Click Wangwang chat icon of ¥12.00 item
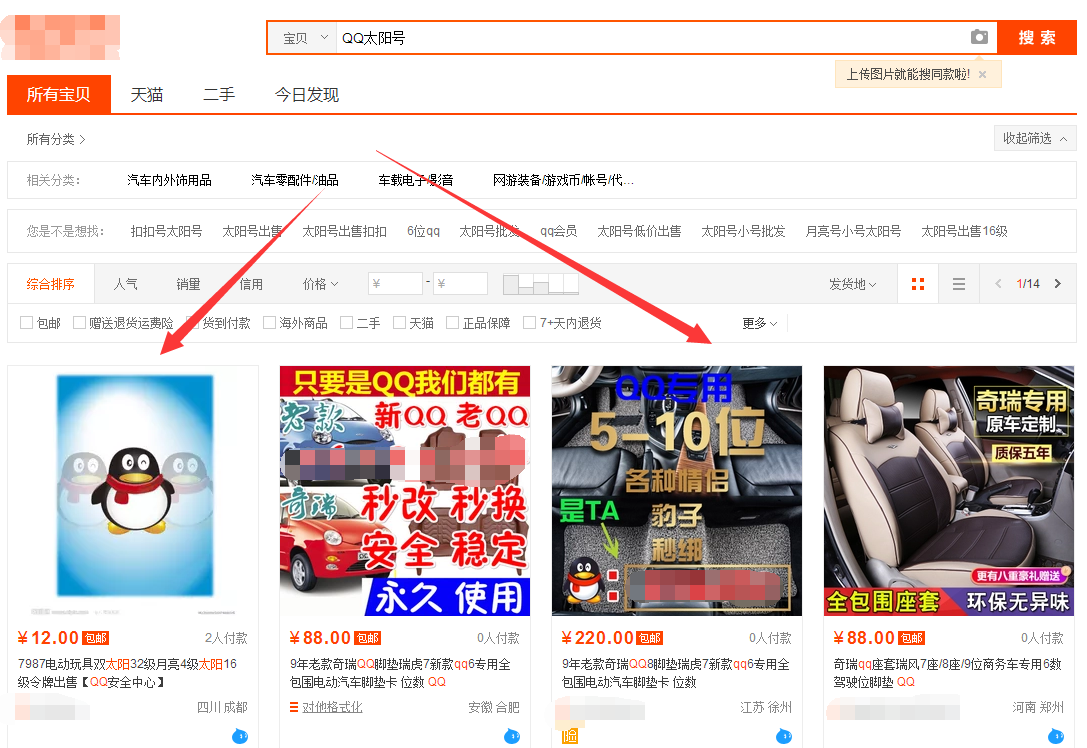The image size is (1087, 748). point(239,737)
